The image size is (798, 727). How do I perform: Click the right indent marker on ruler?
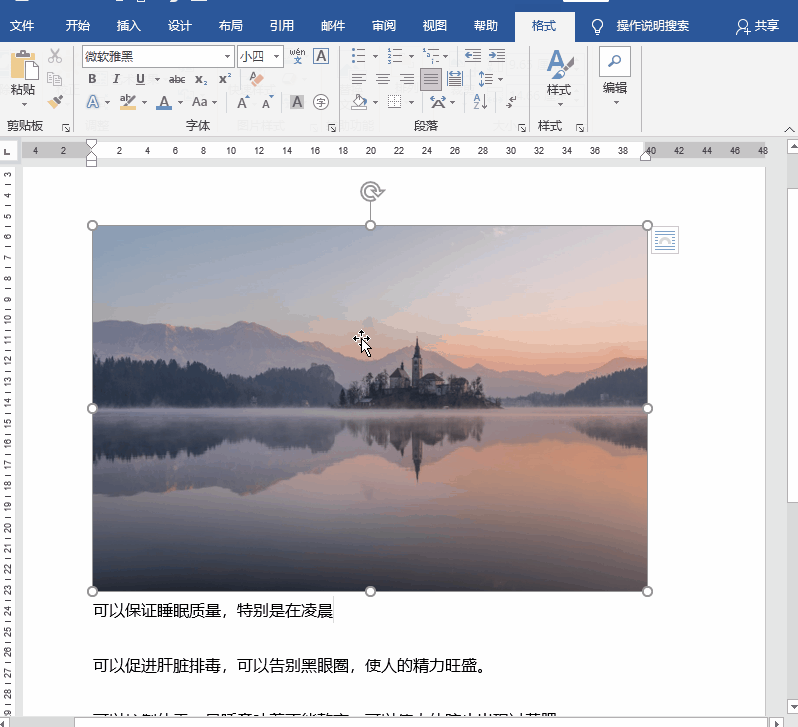pos(645,156)
